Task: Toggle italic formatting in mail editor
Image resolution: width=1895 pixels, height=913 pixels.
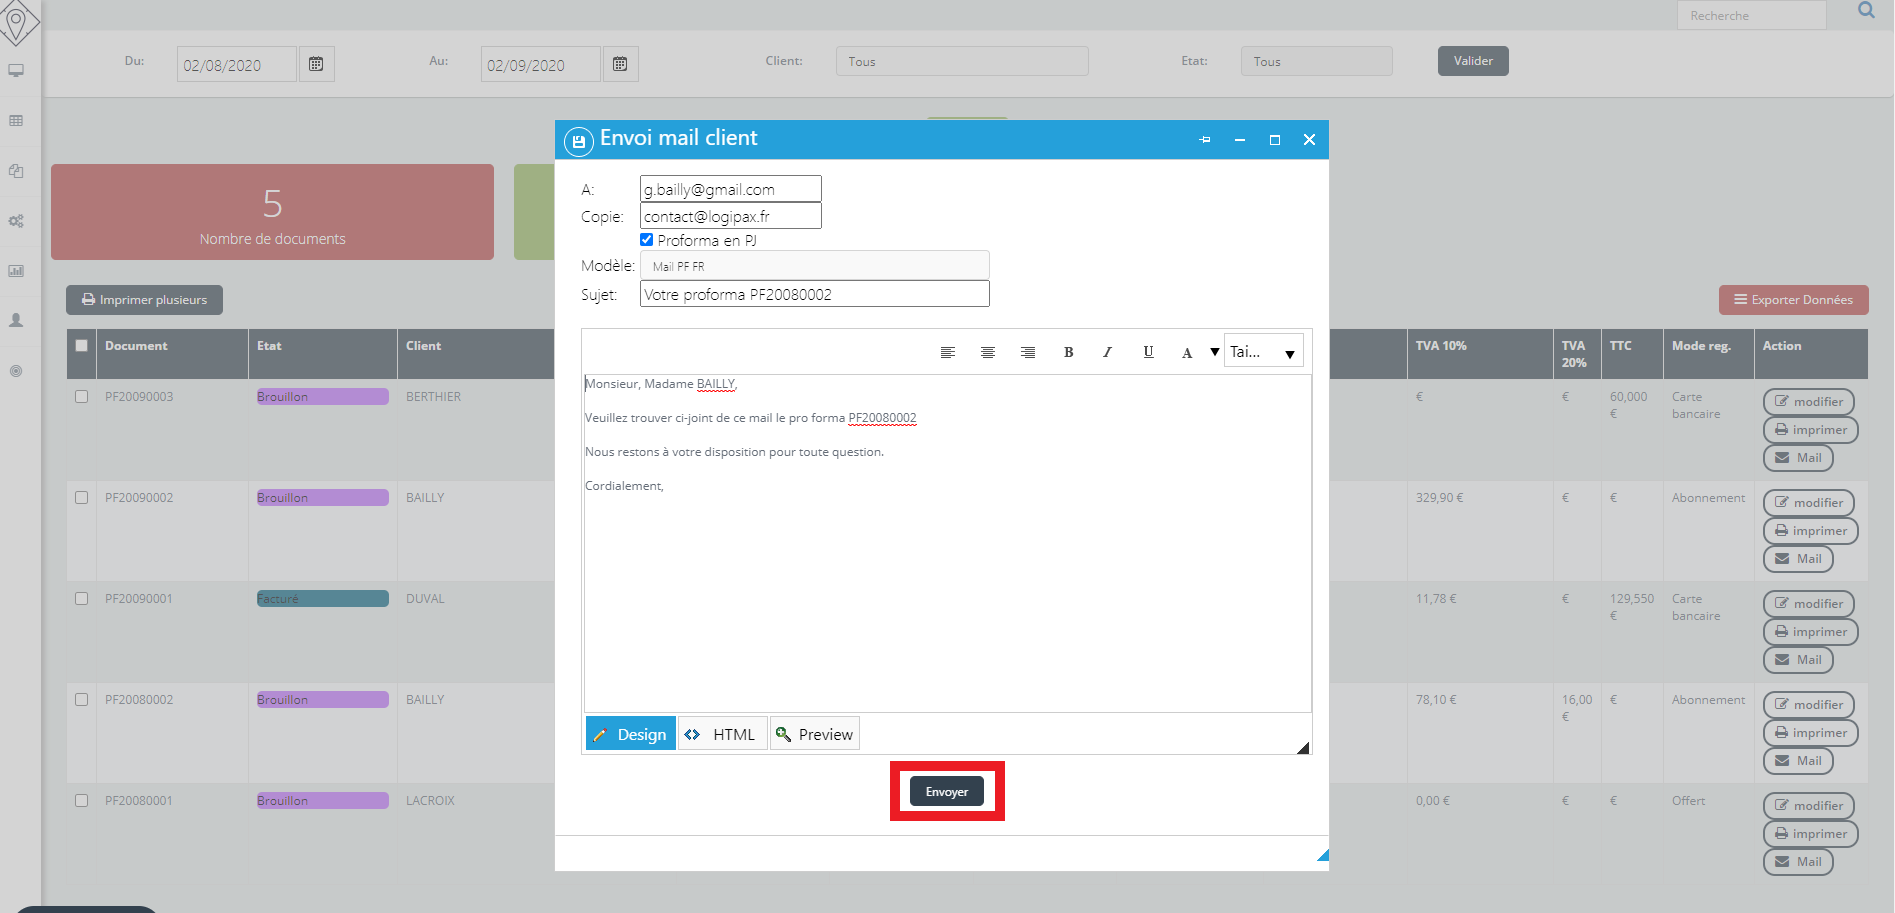Action: (x=1107, y=352)
